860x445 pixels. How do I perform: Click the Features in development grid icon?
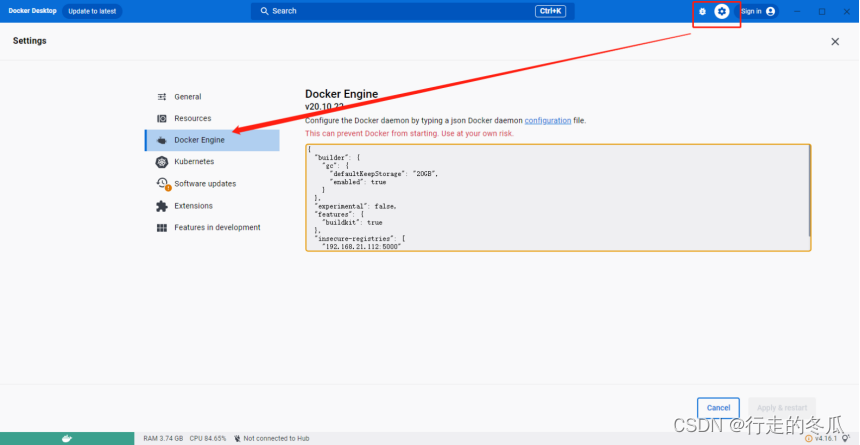162,228
